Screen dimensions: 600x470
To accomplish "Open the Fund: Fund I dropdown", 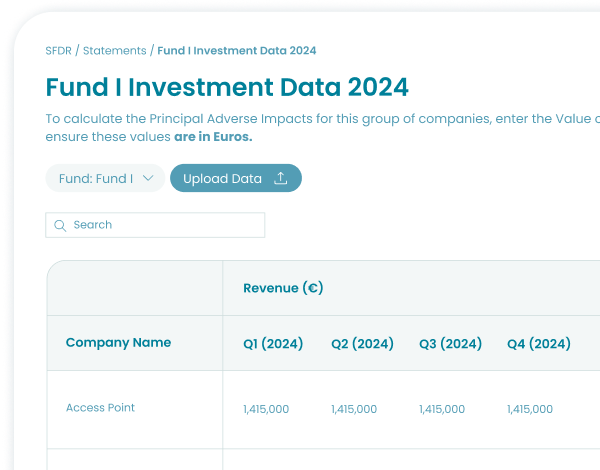I will [105, 178].
